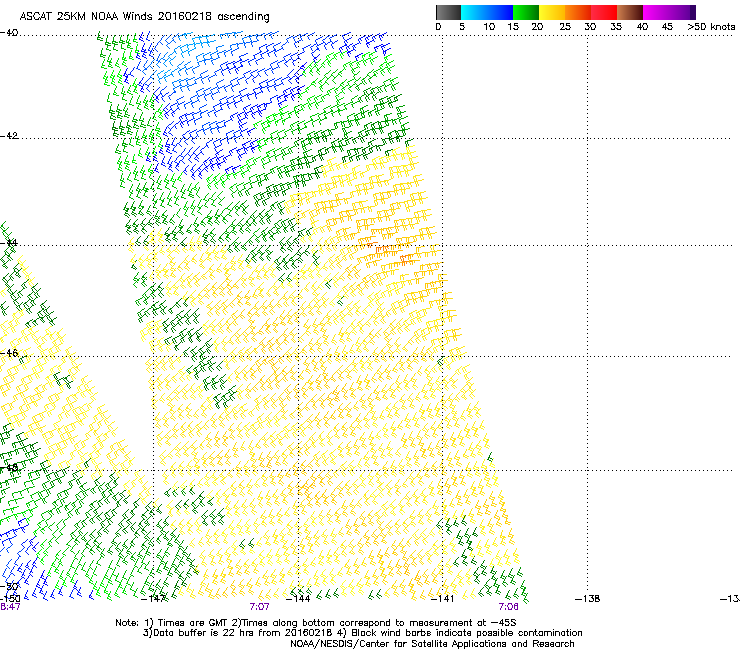
Task: Click the legend scale value '0'
Action: (x=438, y=27)
